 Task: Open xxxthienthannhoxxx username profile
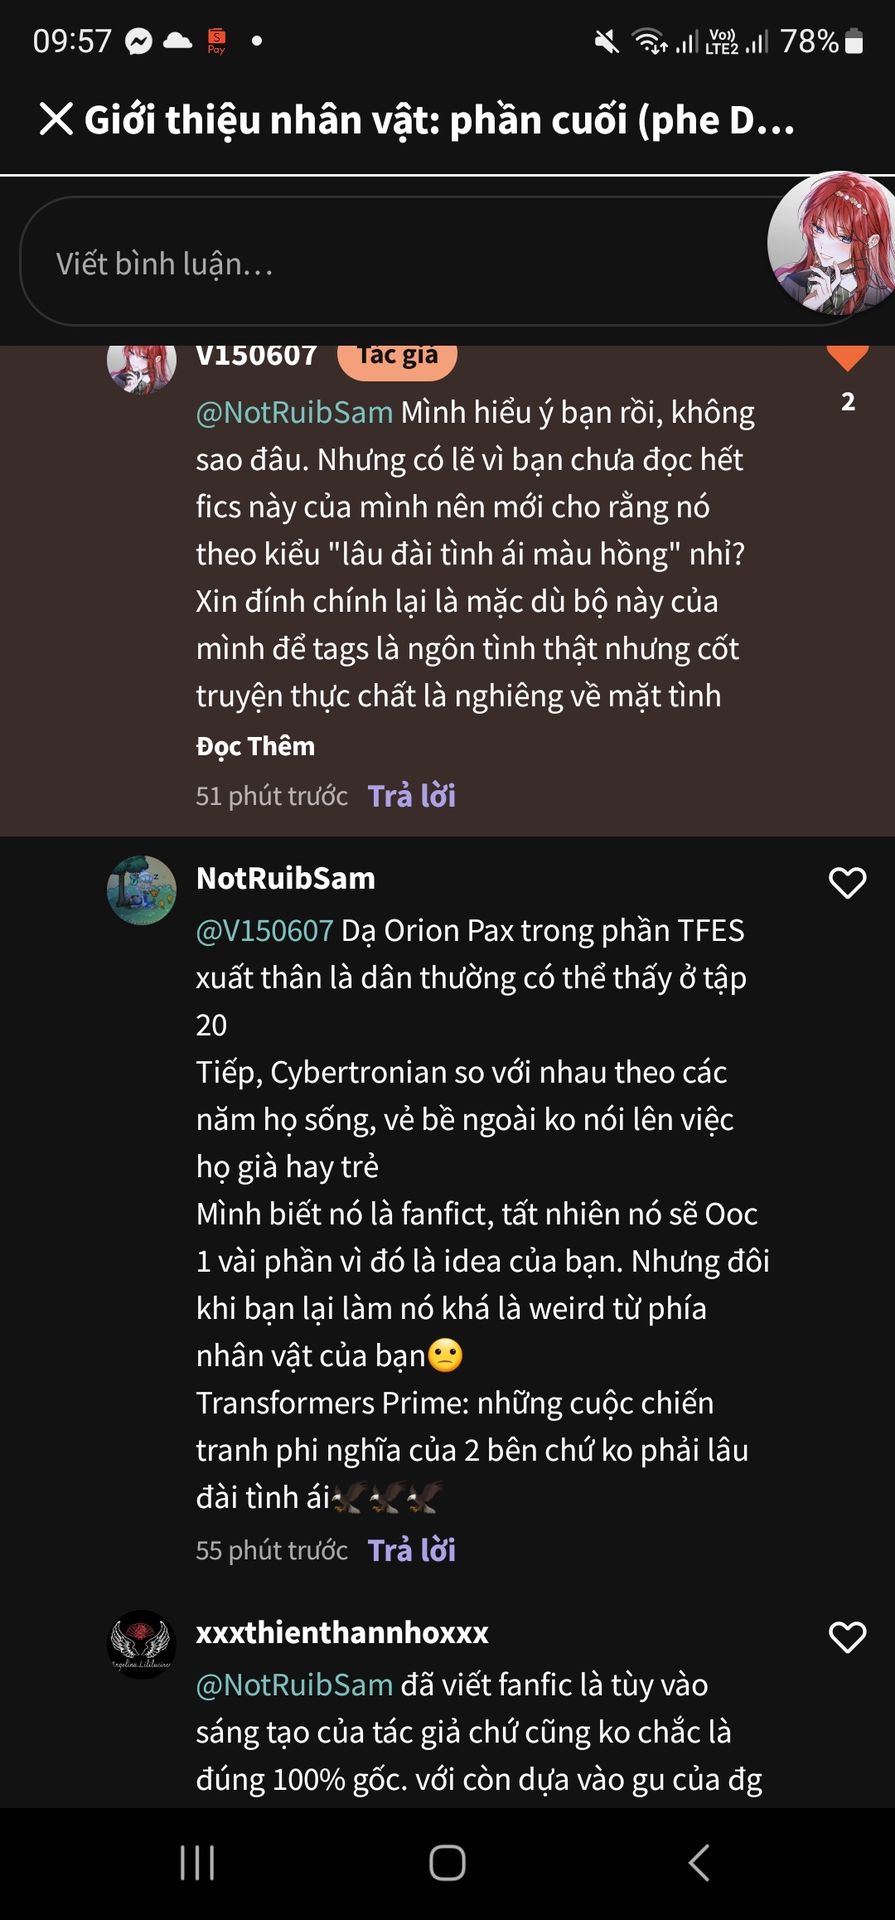click(x=342, y=1632)
